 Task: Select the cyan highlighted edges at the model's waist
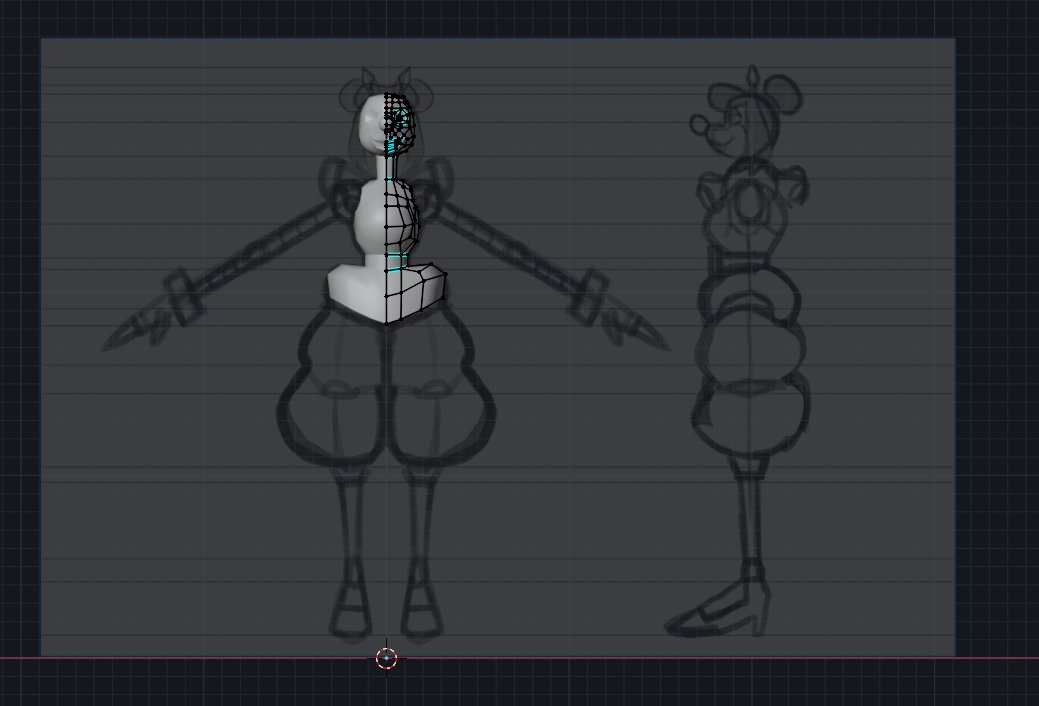(395, 262)
